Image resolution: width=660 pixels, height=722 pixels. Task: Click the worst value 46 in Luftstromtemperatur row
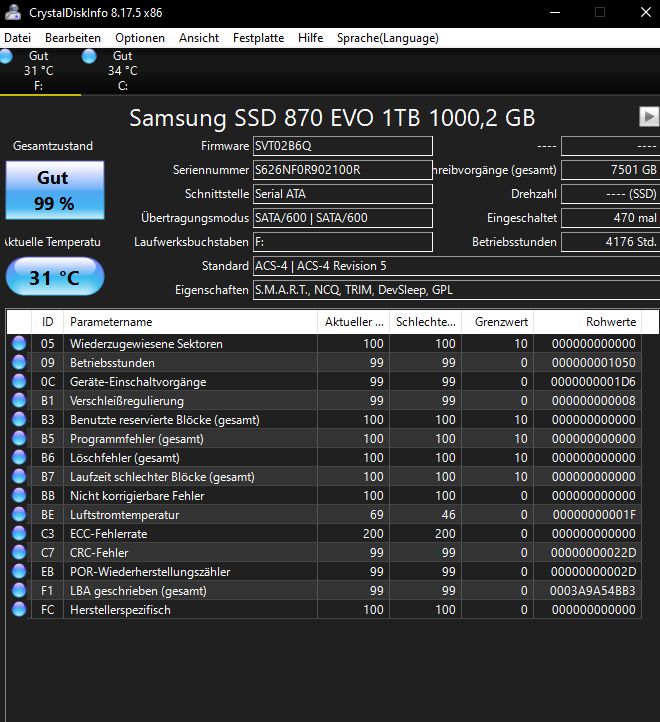pos(448,515)
